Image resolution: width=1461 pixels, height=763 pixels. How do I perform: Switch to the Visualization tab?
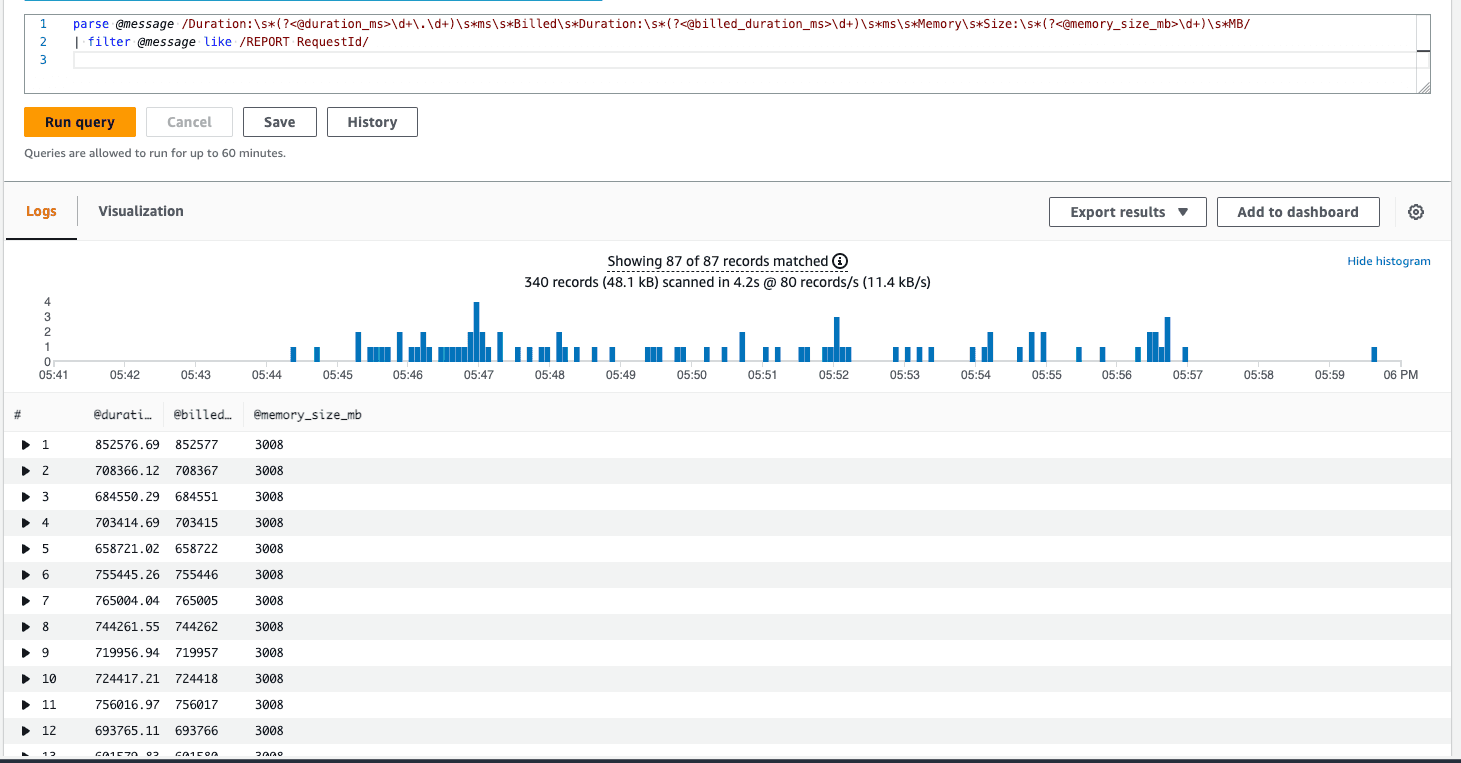pyautogui.click(x=141, y=211)
